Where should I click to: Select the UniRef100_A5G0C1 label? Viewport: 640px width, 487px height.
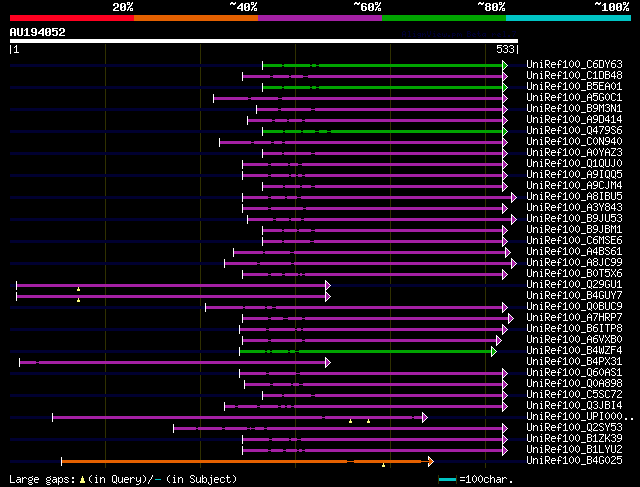pos(574,98)
